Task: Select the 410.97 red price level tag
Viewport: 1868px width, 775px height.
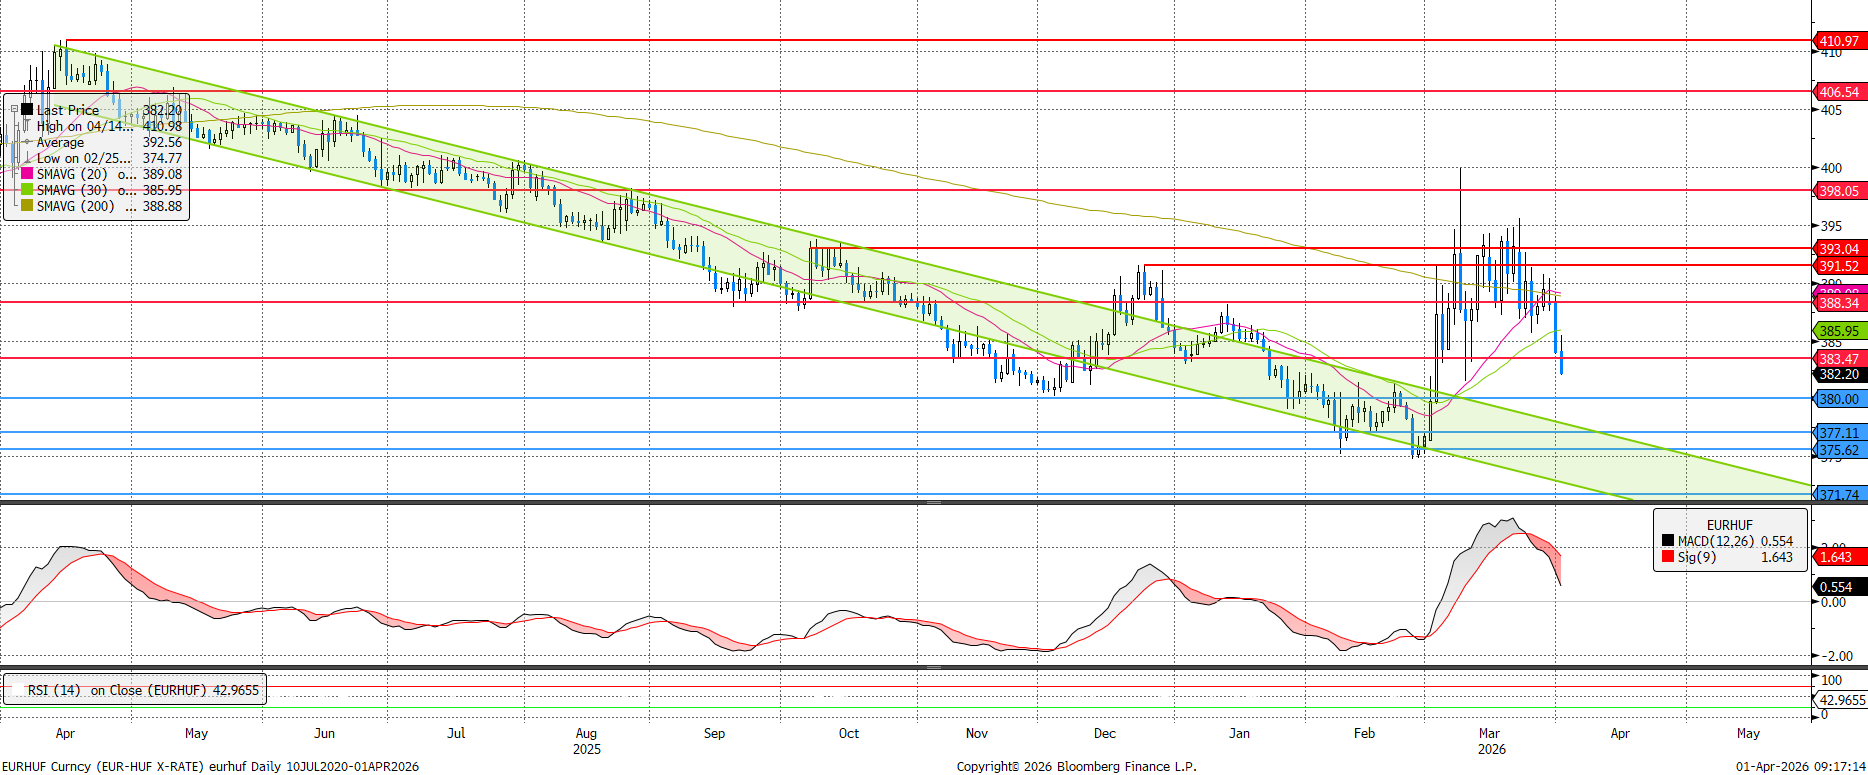Action: (1838, 41)
